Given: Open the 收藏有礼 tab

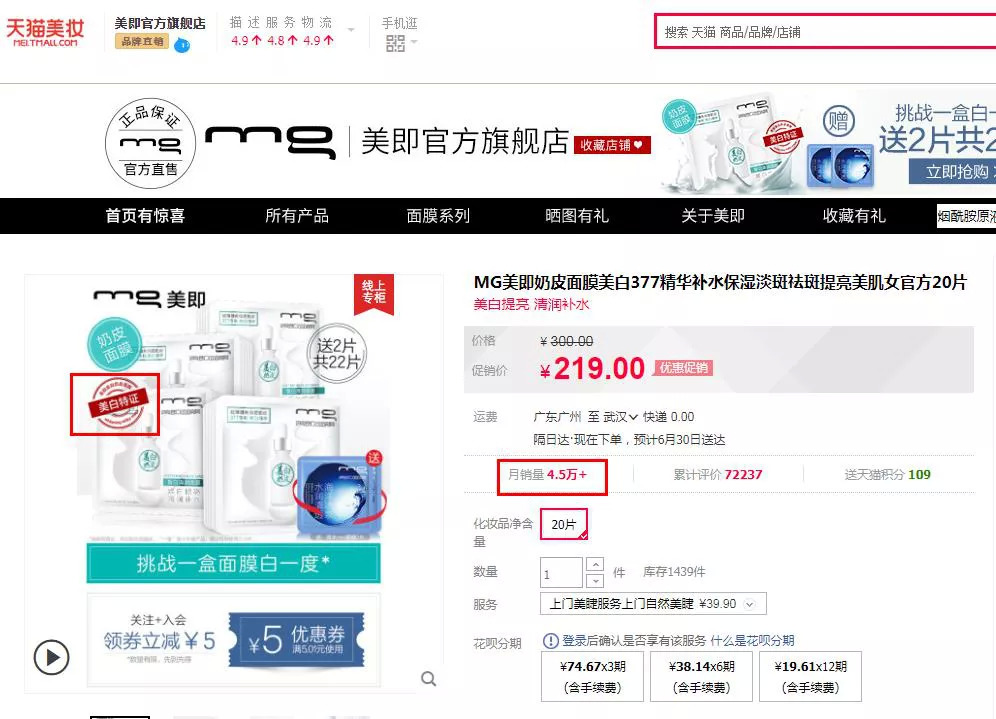Looking at the screenshot, I should point(854,216).
